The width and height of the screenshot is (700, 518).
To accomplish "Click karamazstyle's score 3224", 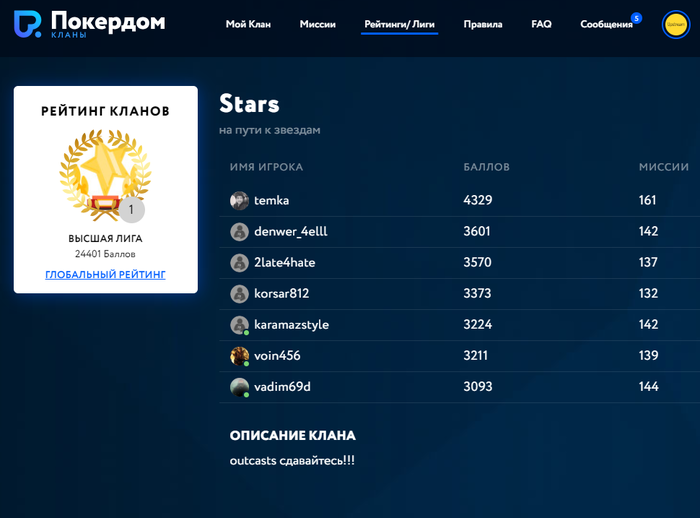I will click(478, 324).
